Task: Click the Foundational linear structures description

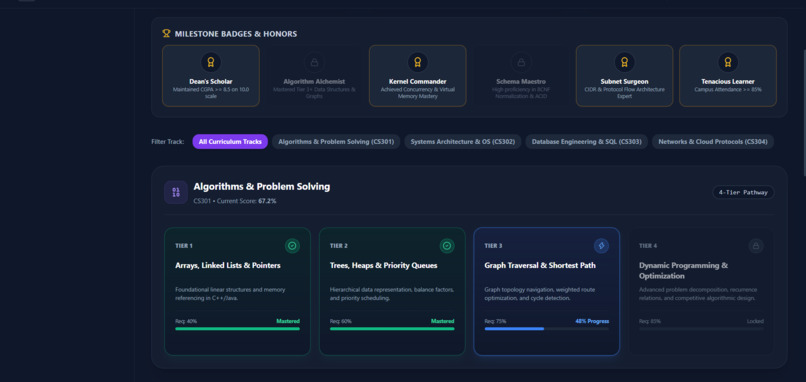Action: click(x=230, y=294)
